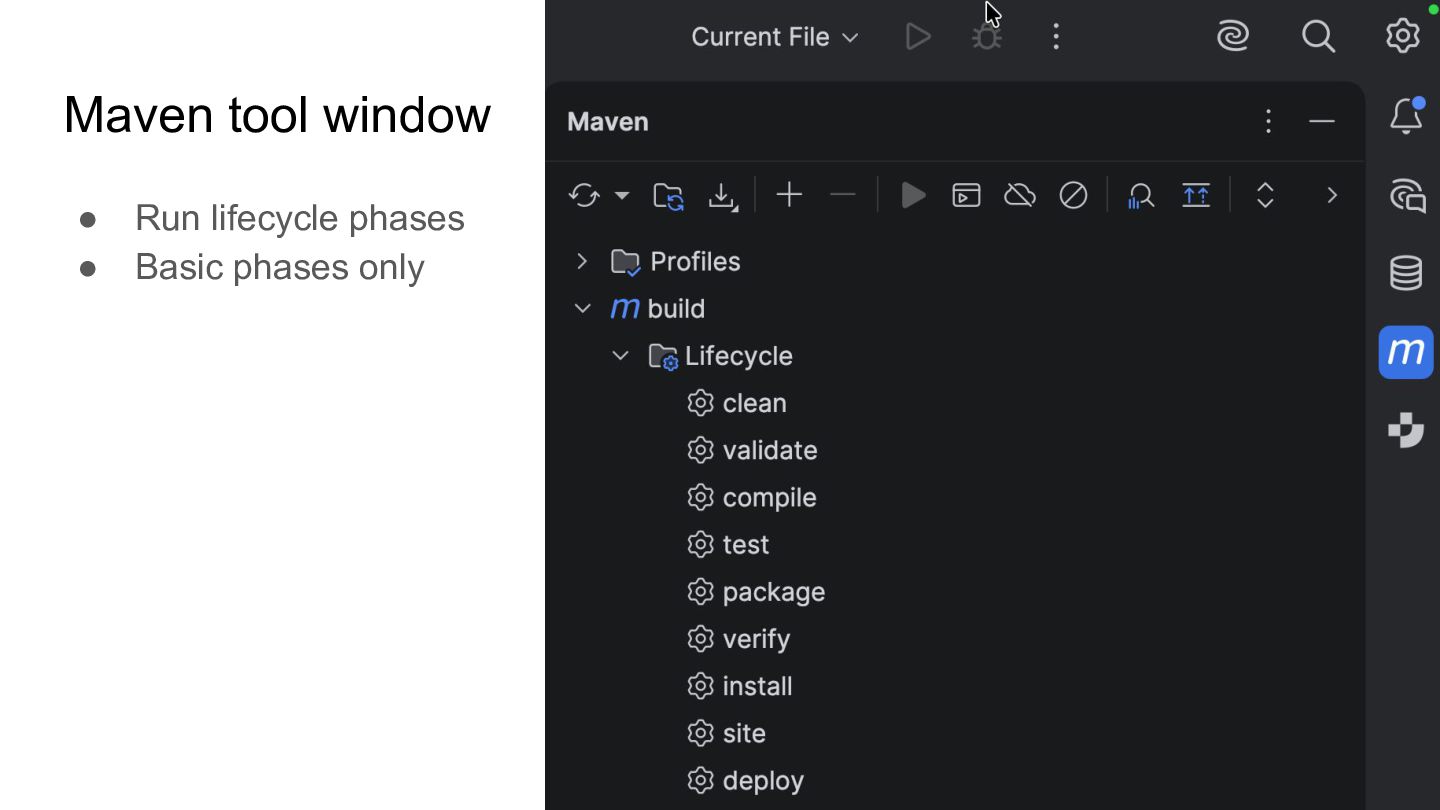
Task: Toggle Offline Mode in Maven toolbar
Action: point(1020,195)
